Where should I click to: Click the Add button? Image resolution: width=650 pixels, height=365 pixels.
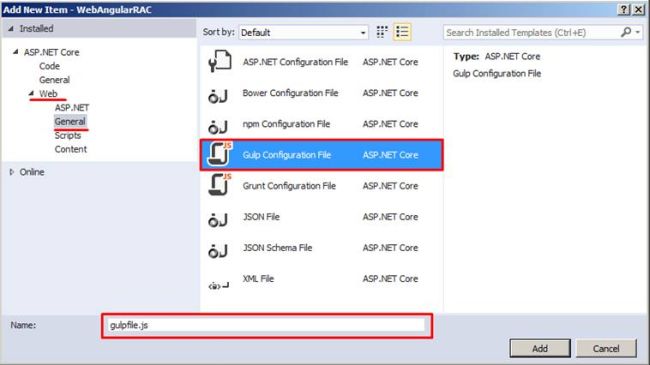540,348
